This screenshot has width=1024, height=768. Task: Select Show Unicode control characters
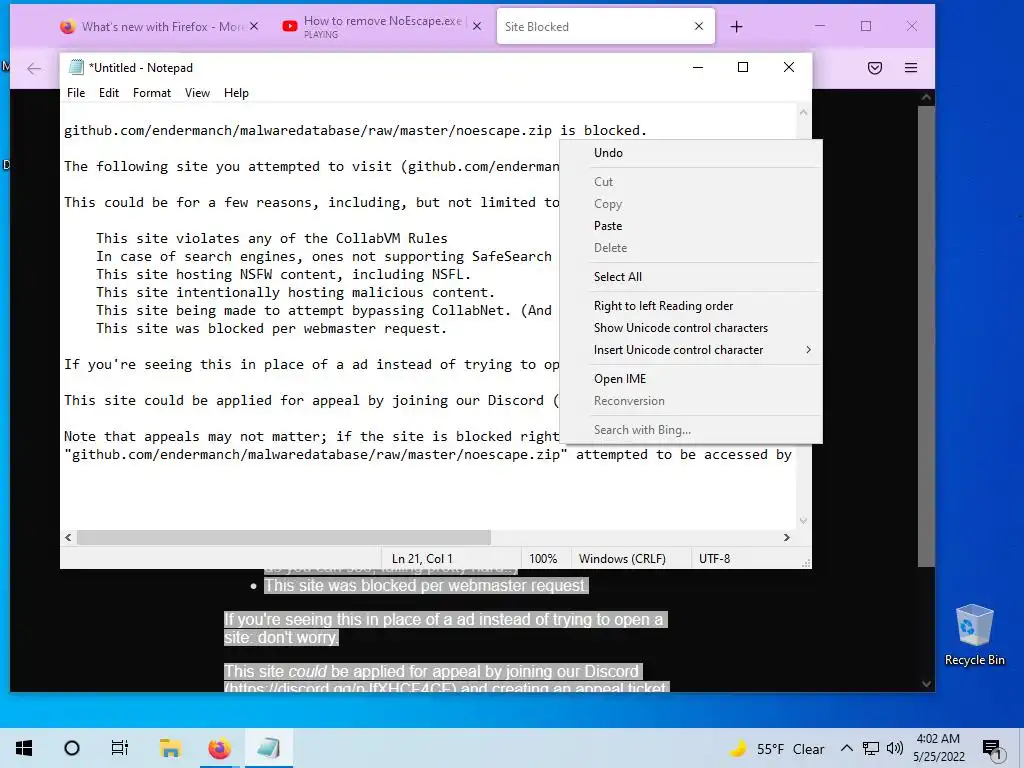(691, 328)
